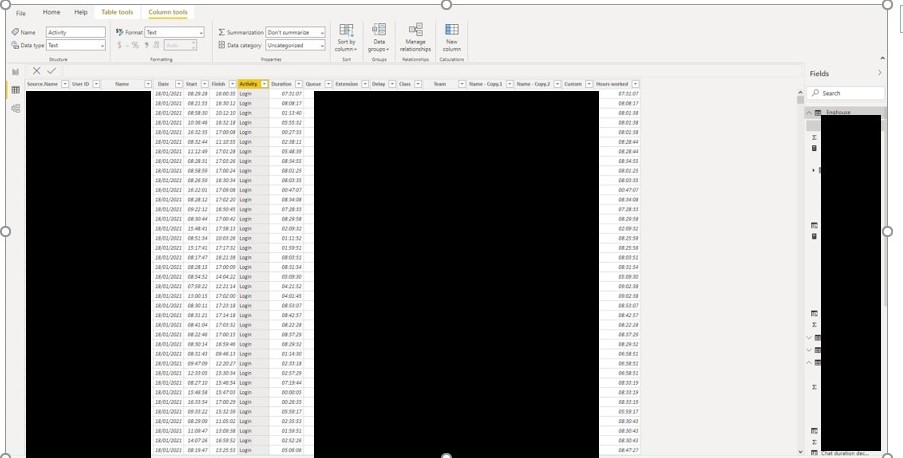This screenshot has width=903, height=458.
Task: Cancel formula with X icon
Action: point(36,70)
